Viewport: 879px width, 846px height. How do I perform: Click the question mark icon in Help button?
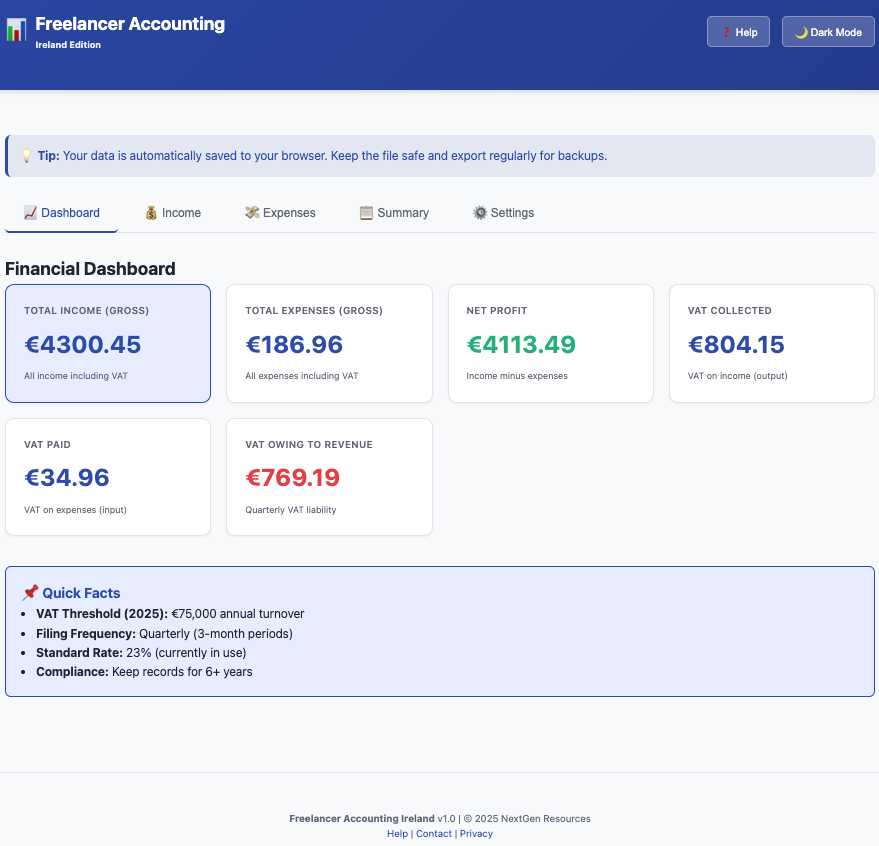(x=726, y=33)
